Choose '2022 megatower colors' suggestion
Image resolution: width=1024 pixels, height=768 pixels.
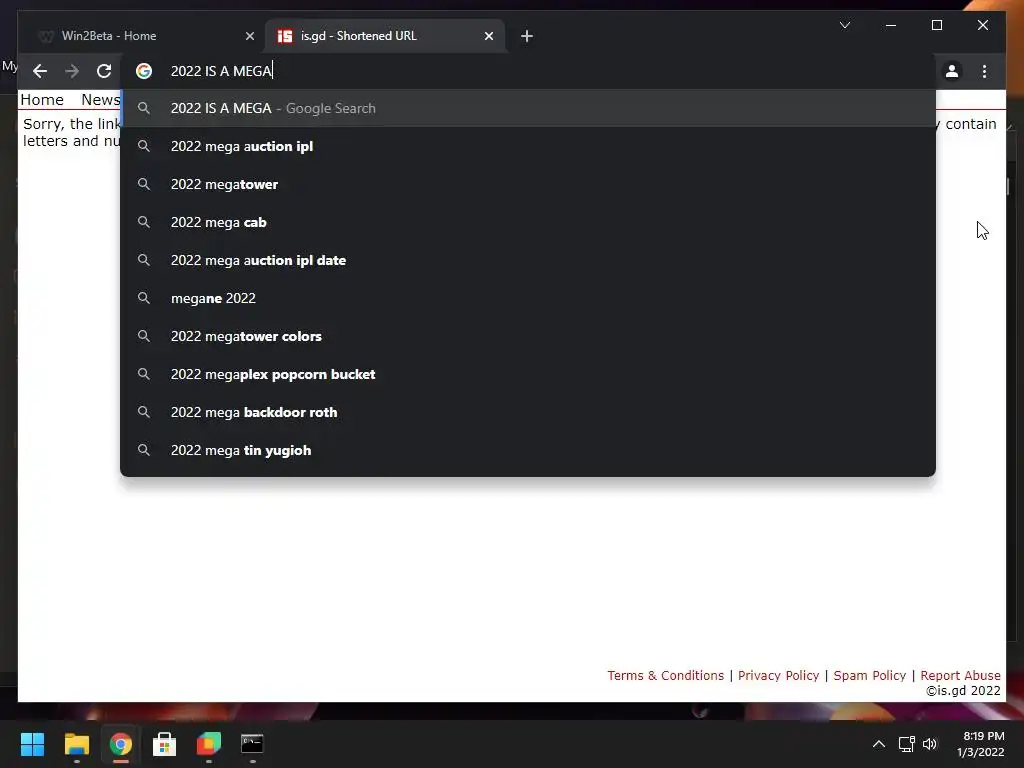tap(528, 336)
